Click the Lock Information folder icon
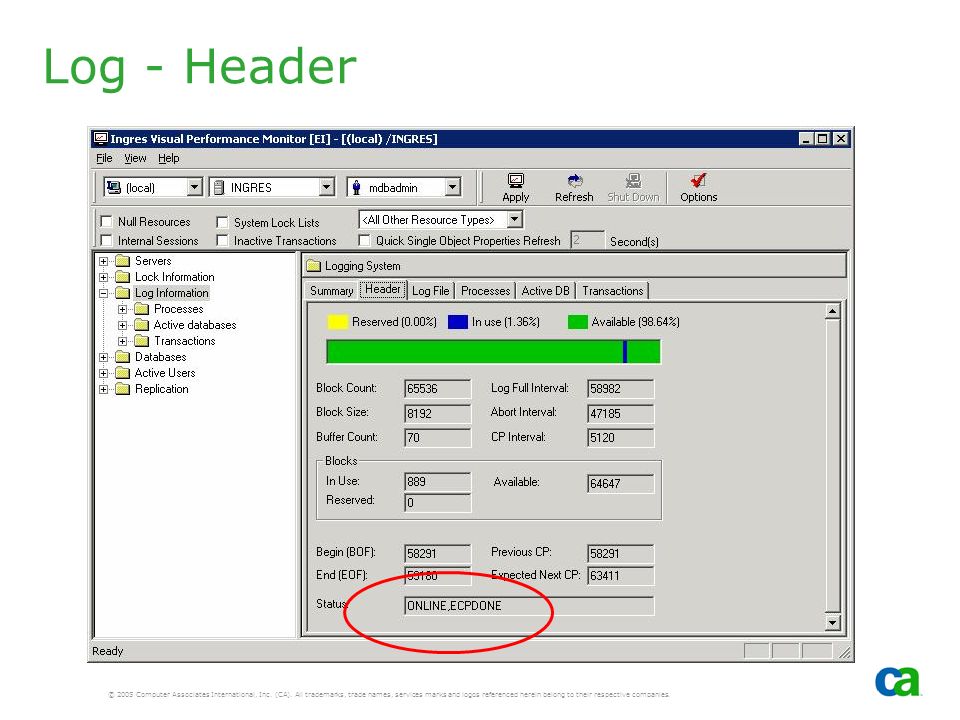Viewport: 960px width, 720px height. click(122, 277)
